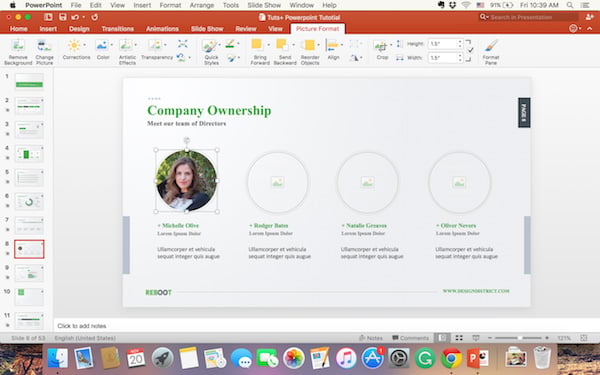Expand the Send Backward dropdown arrow
The image size is (600, 375).
(293, 45)
